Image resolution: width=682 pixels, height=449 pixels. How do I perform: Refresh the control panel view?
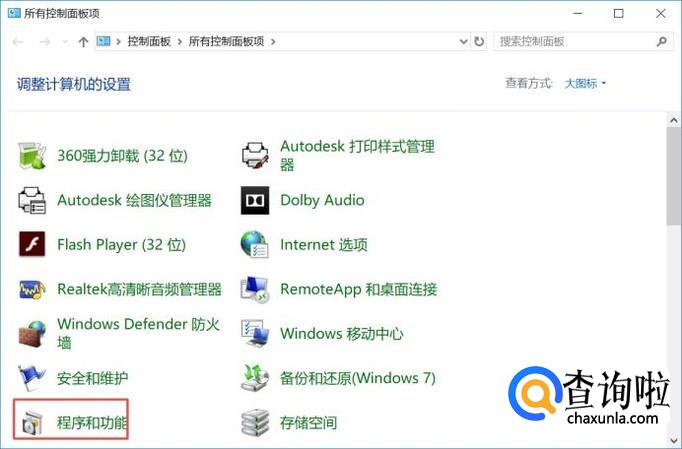(479, 41)
